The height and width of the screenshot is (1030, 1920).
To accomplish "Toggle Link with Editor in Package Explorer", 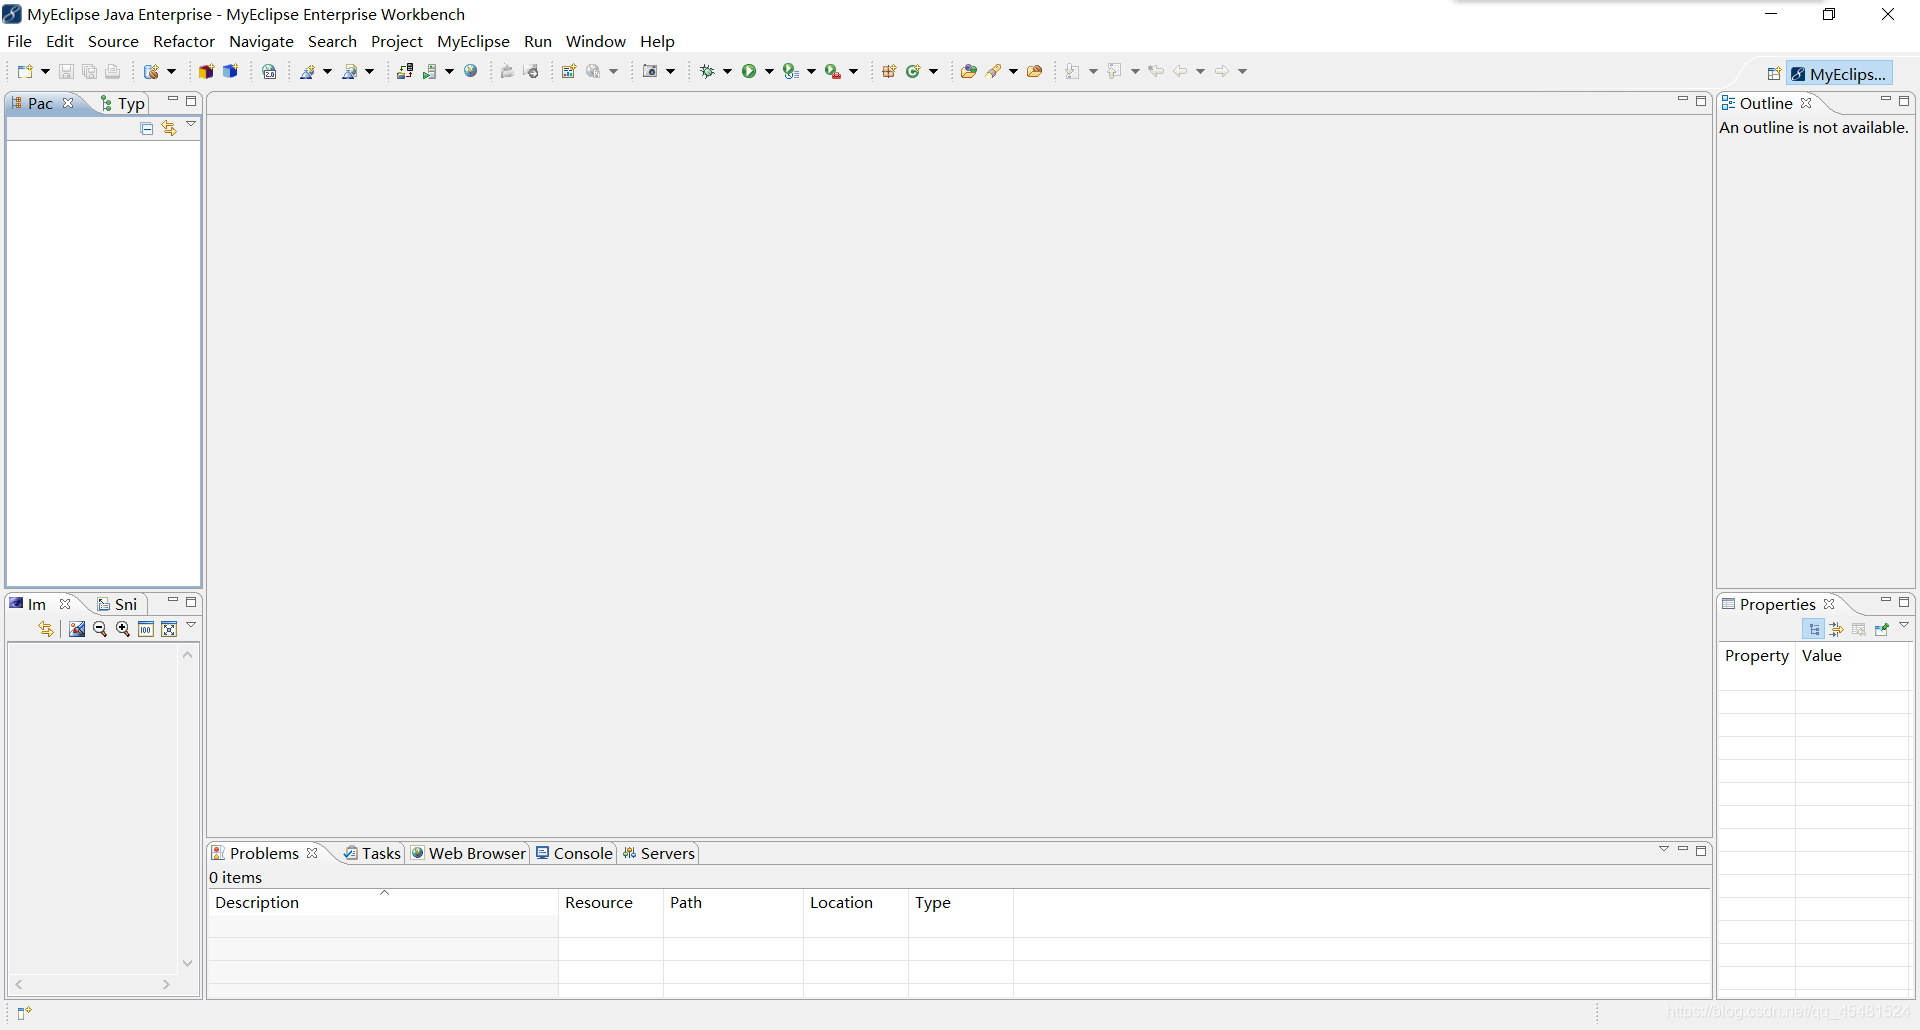I will pos(169,128).
